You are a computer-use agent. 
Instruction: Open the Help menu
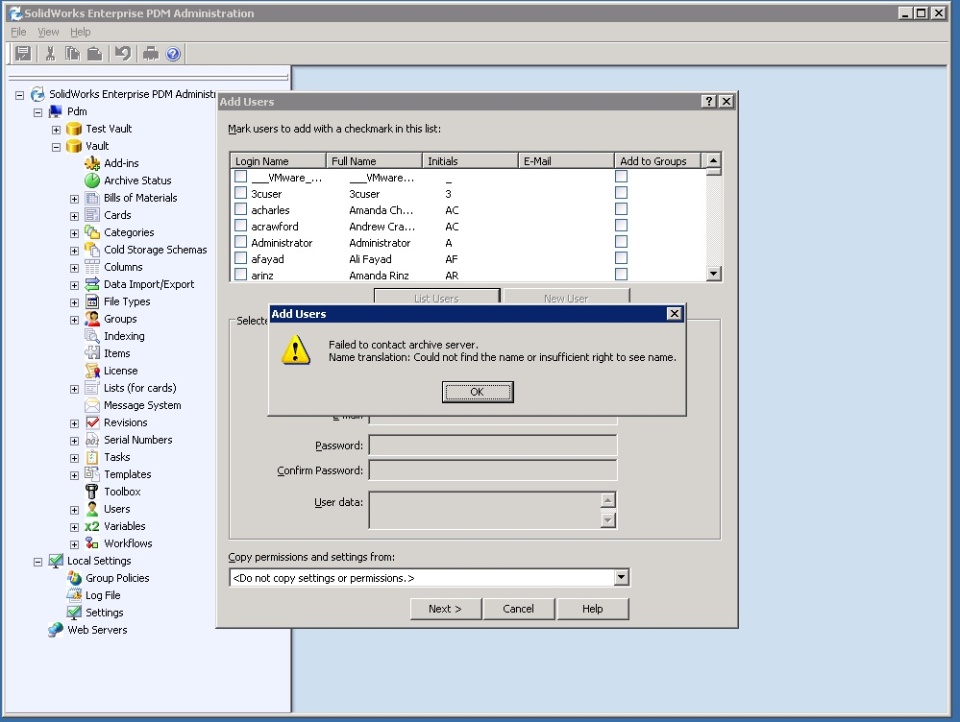[80, 32]
